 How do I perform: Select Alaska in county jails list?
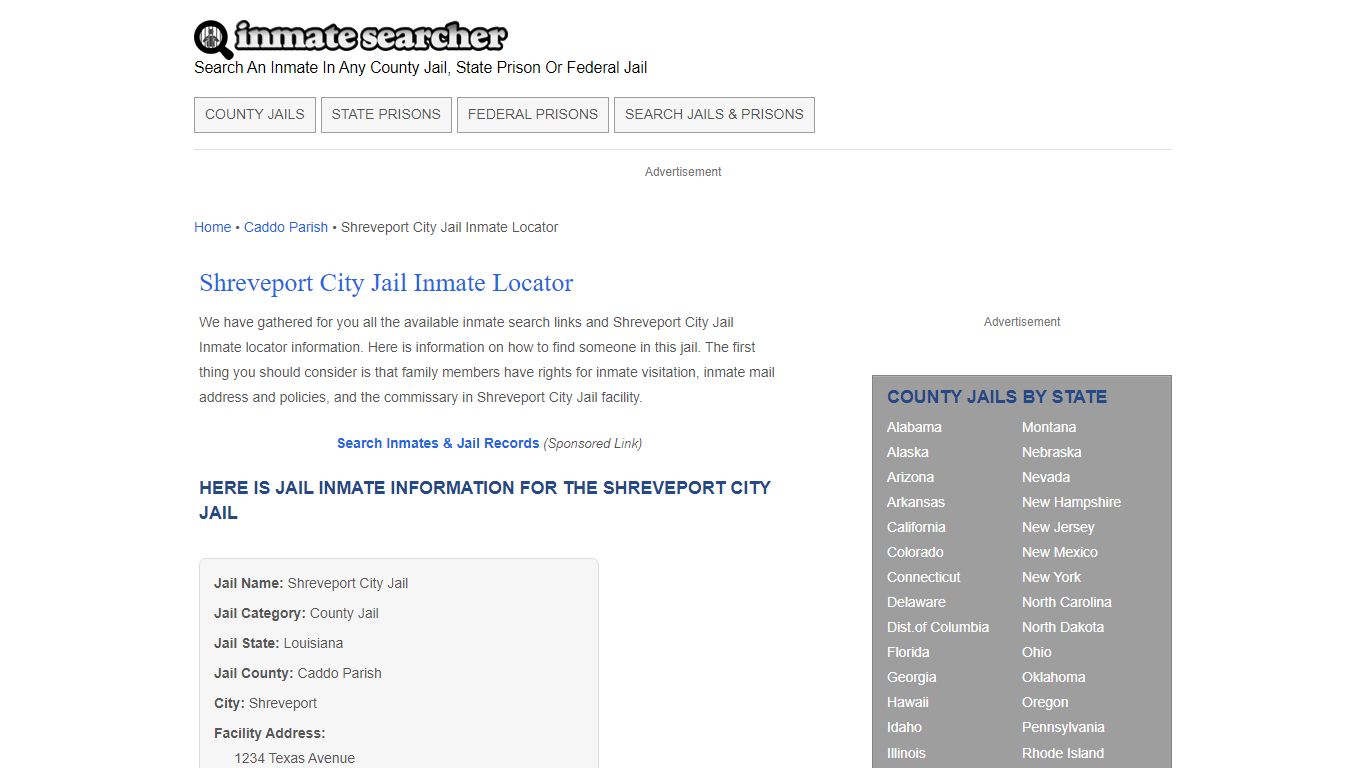(908, 452)
